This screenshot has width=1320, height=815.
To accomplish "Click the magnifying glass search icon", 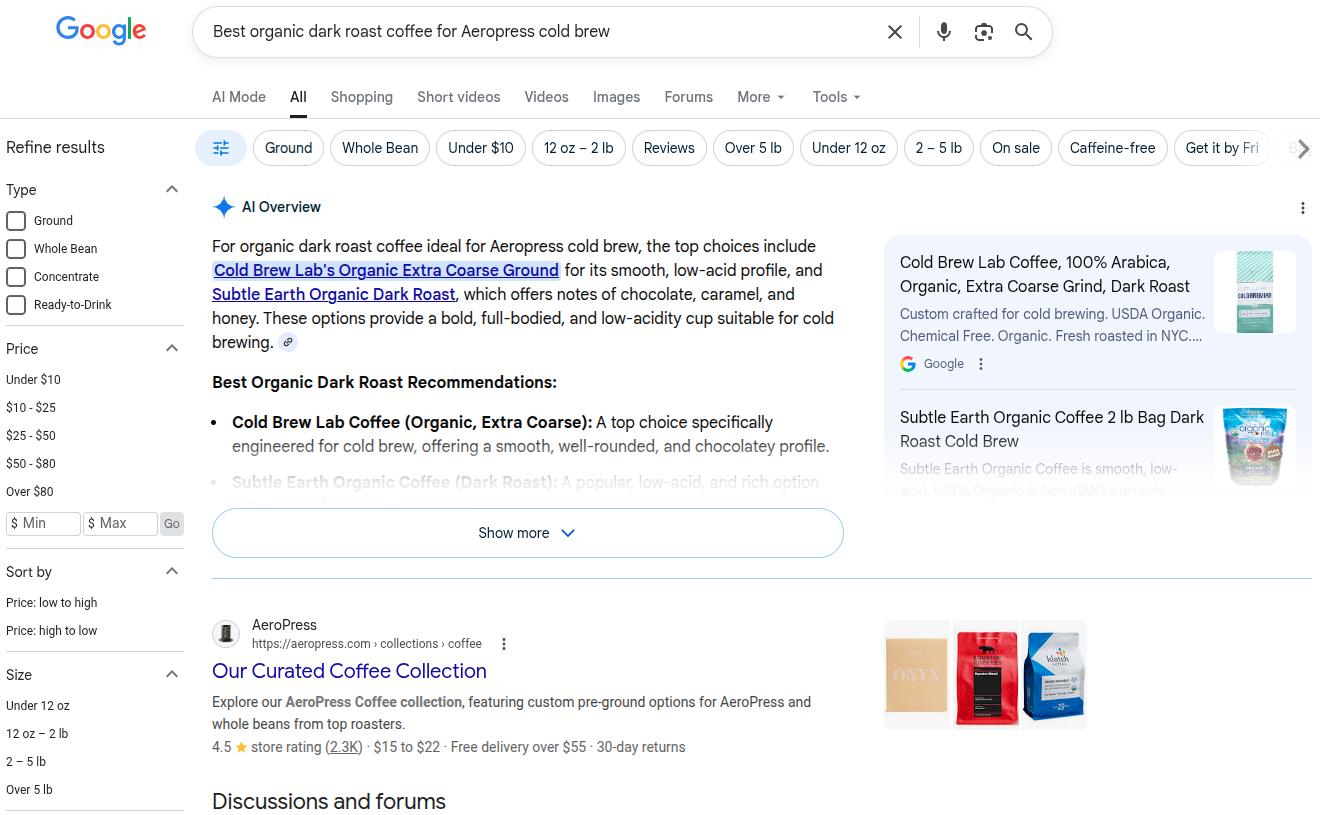I will [x=1023, y=32].
